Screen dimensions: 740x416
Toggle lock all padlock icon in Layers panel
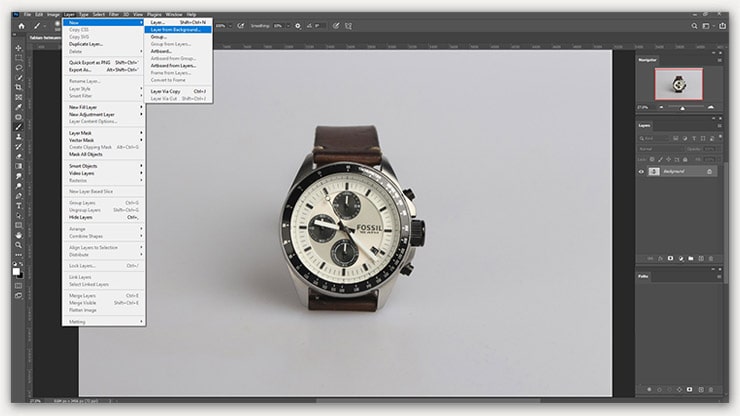(685, 160)
